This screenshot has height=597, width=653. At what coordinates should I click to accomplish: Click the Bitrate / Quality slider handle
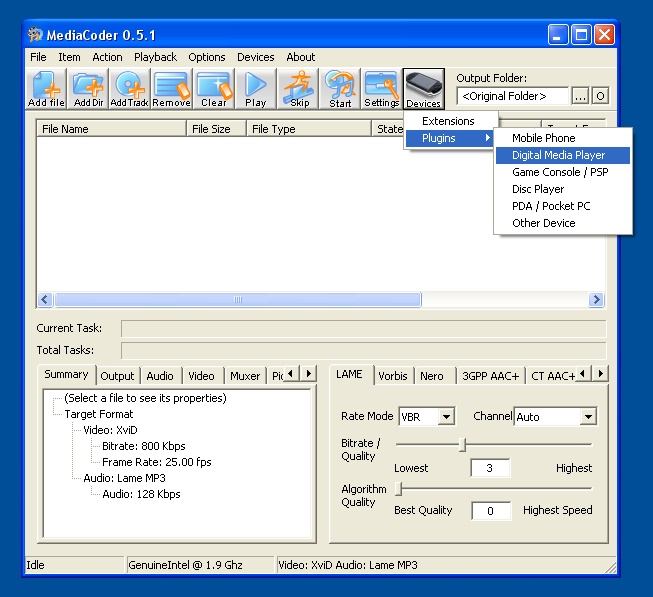[462, 444]
